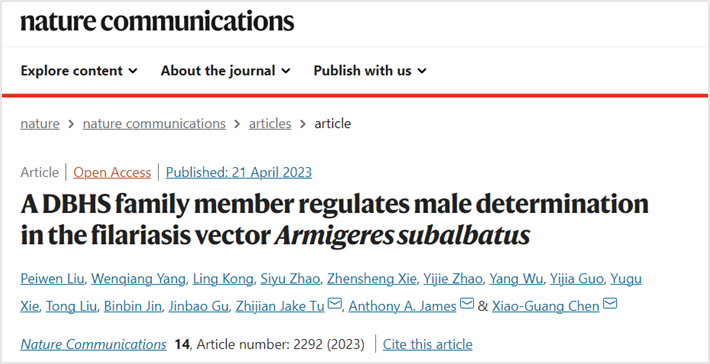The height and width of the screenshot is (364, 710).
Task: Expand the Publish with us menu
Action: tap(370, 71)
